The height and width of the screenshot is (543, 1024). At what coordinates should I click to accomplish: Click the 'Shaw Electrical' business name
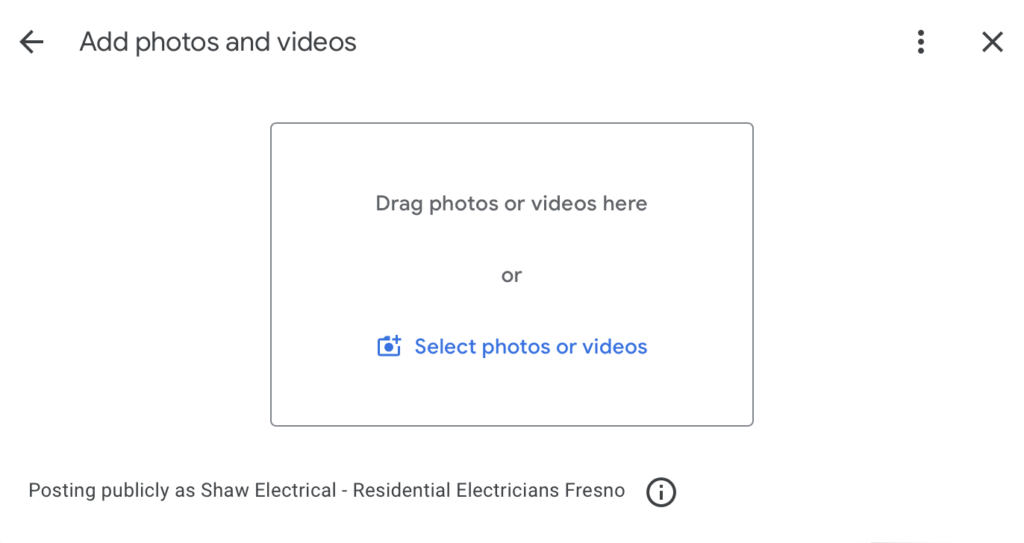[268, 491]
